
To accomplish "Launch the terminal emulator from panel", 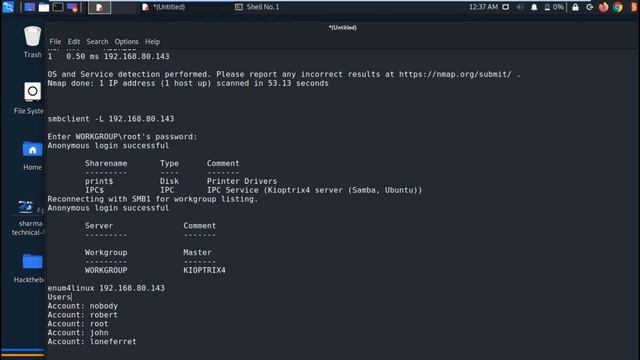I will pyautogui.click(x=58, y=7).
